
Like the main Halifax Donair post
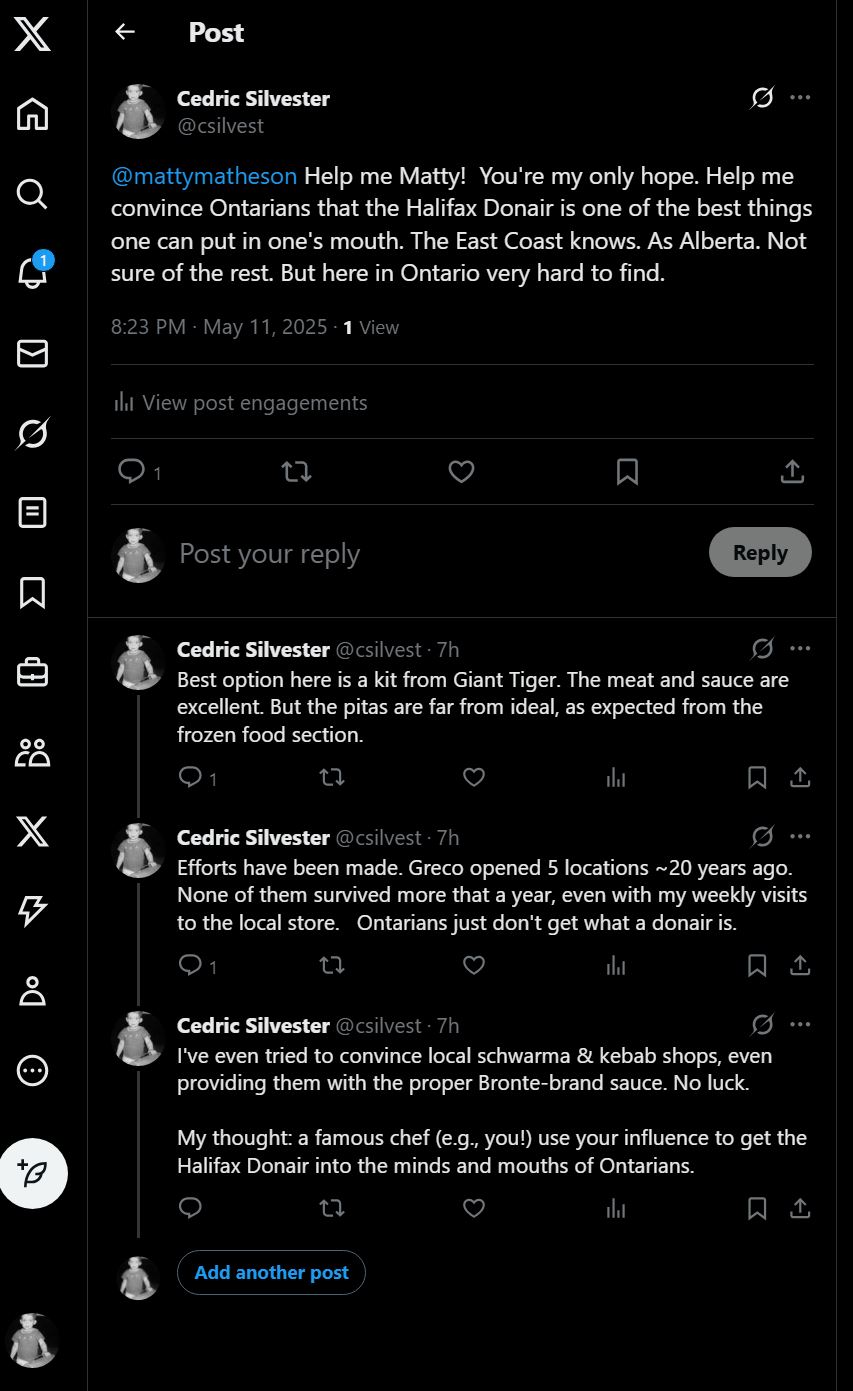(461, 471)
